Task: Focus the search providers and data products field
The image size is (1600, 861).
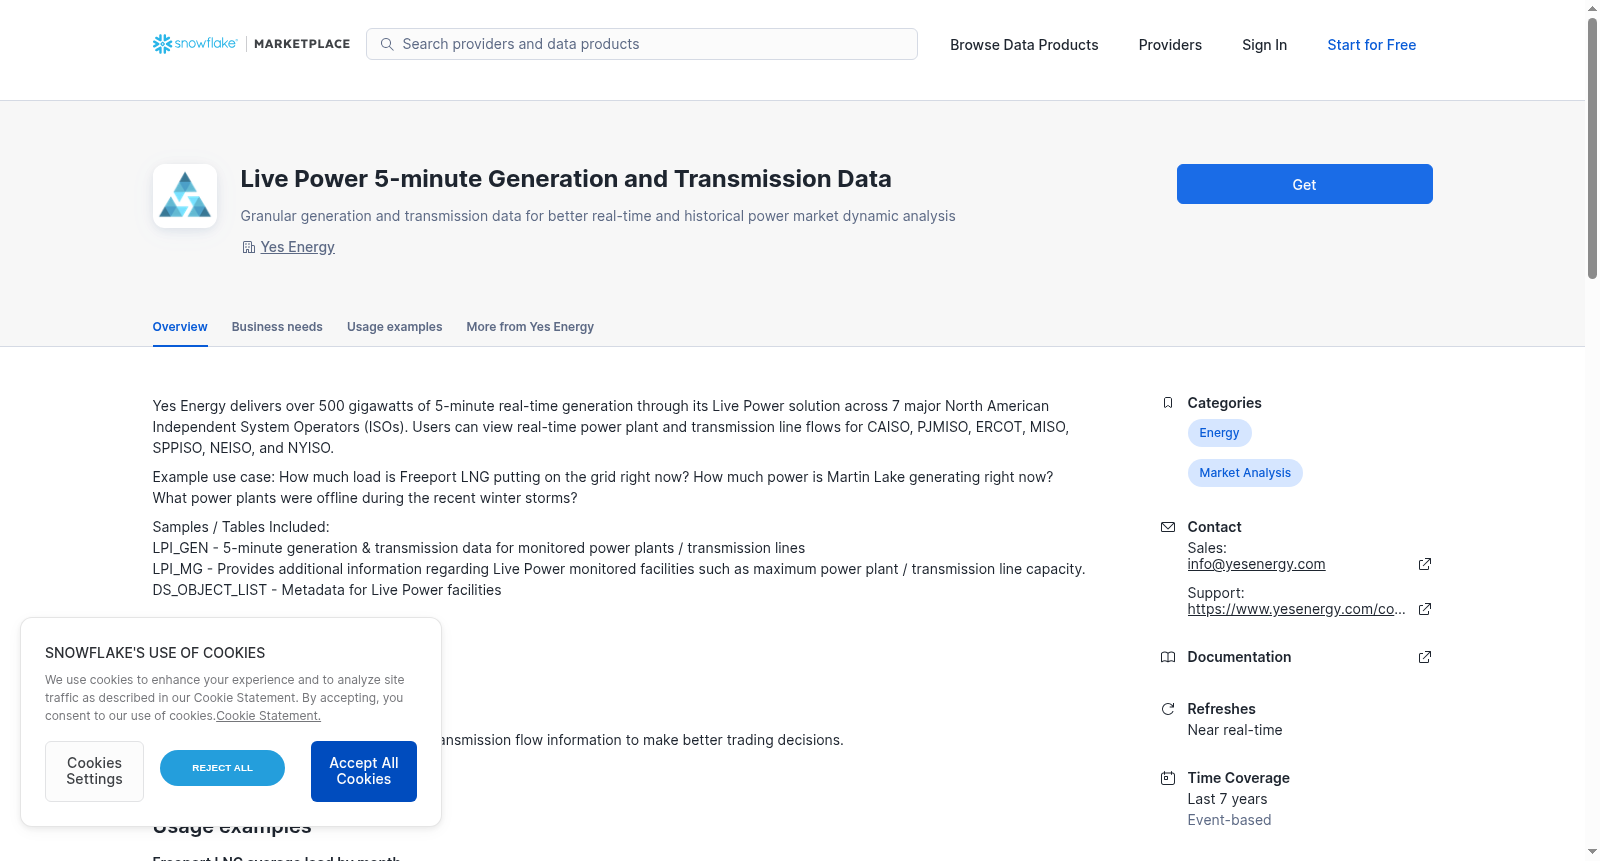Action: point(642,44)
